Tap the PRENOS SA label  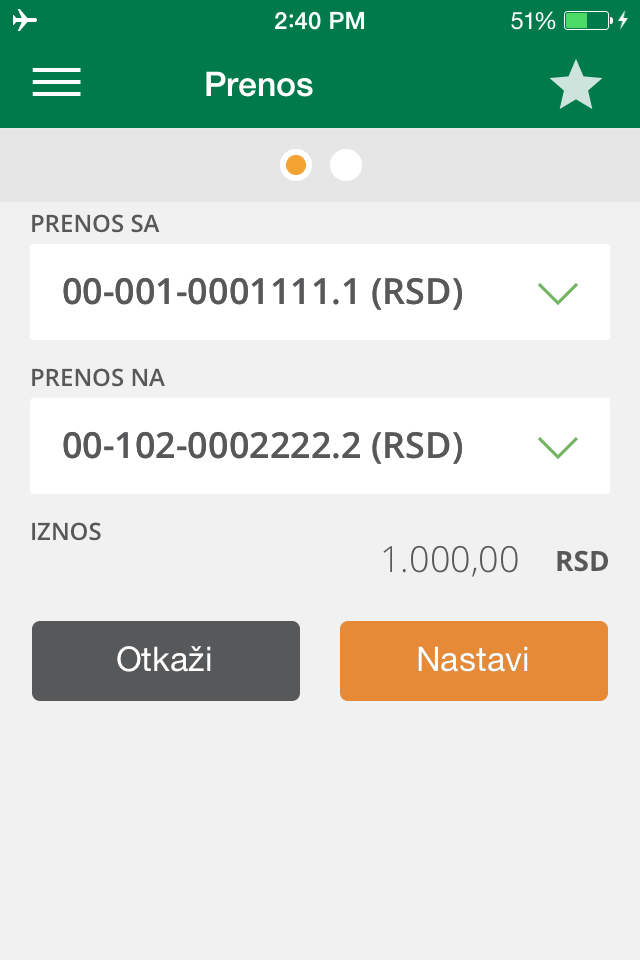(x=95, y=224)
